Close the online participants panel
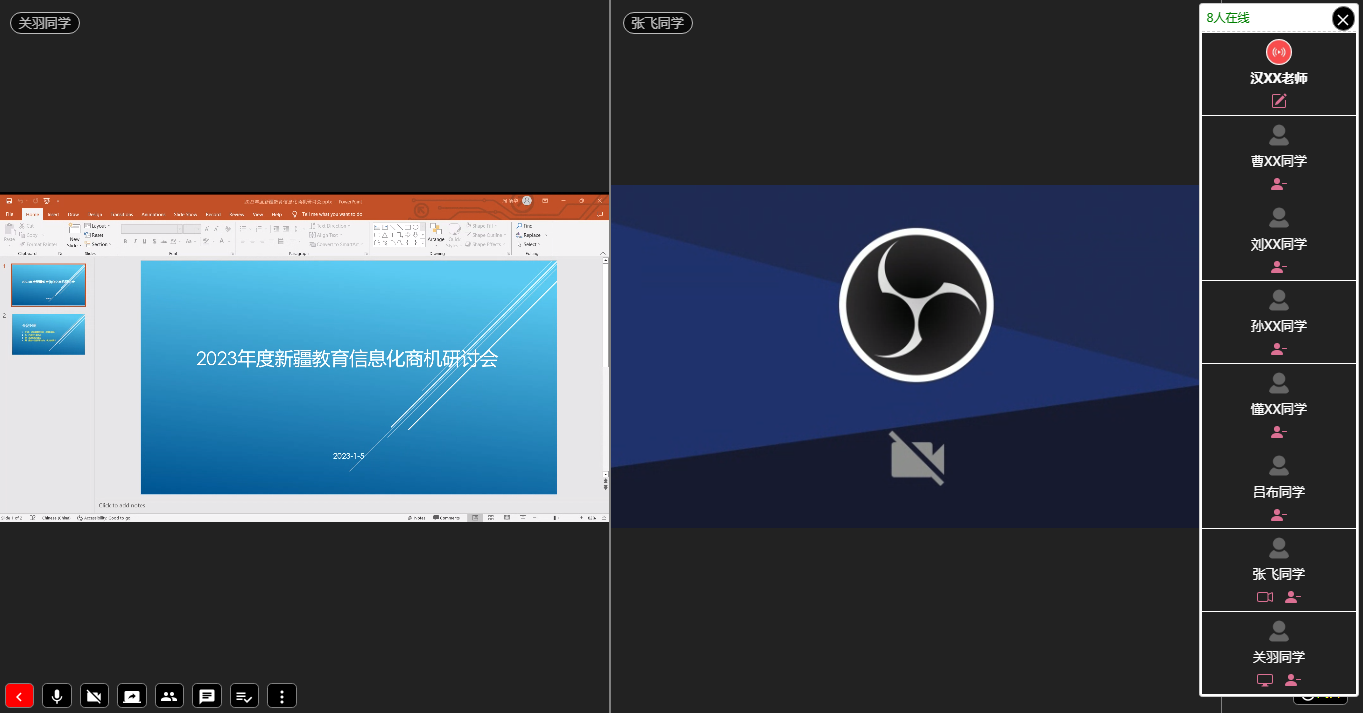This screenshot has height=713, width=1363. point(1342,18)
